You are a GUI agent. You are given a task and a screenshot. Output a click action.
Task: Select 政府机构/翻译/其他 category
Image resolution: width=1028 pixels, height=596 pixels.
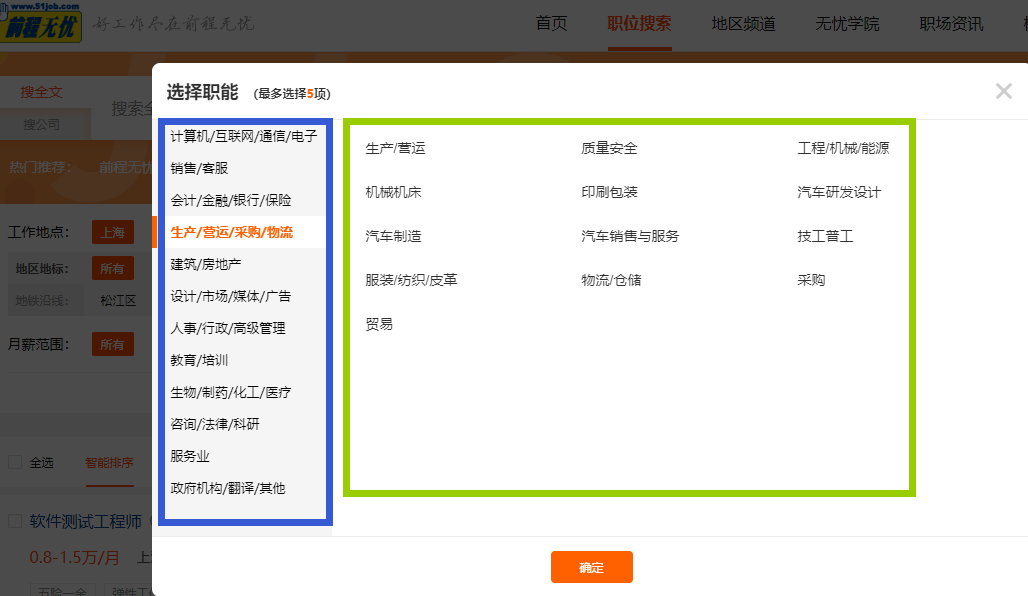pyautogui.click(x=228, y=488)
